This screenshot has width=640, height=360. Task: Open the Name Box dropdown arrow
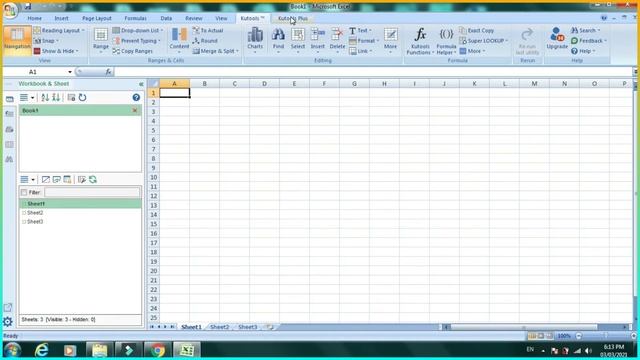[70, 72]
